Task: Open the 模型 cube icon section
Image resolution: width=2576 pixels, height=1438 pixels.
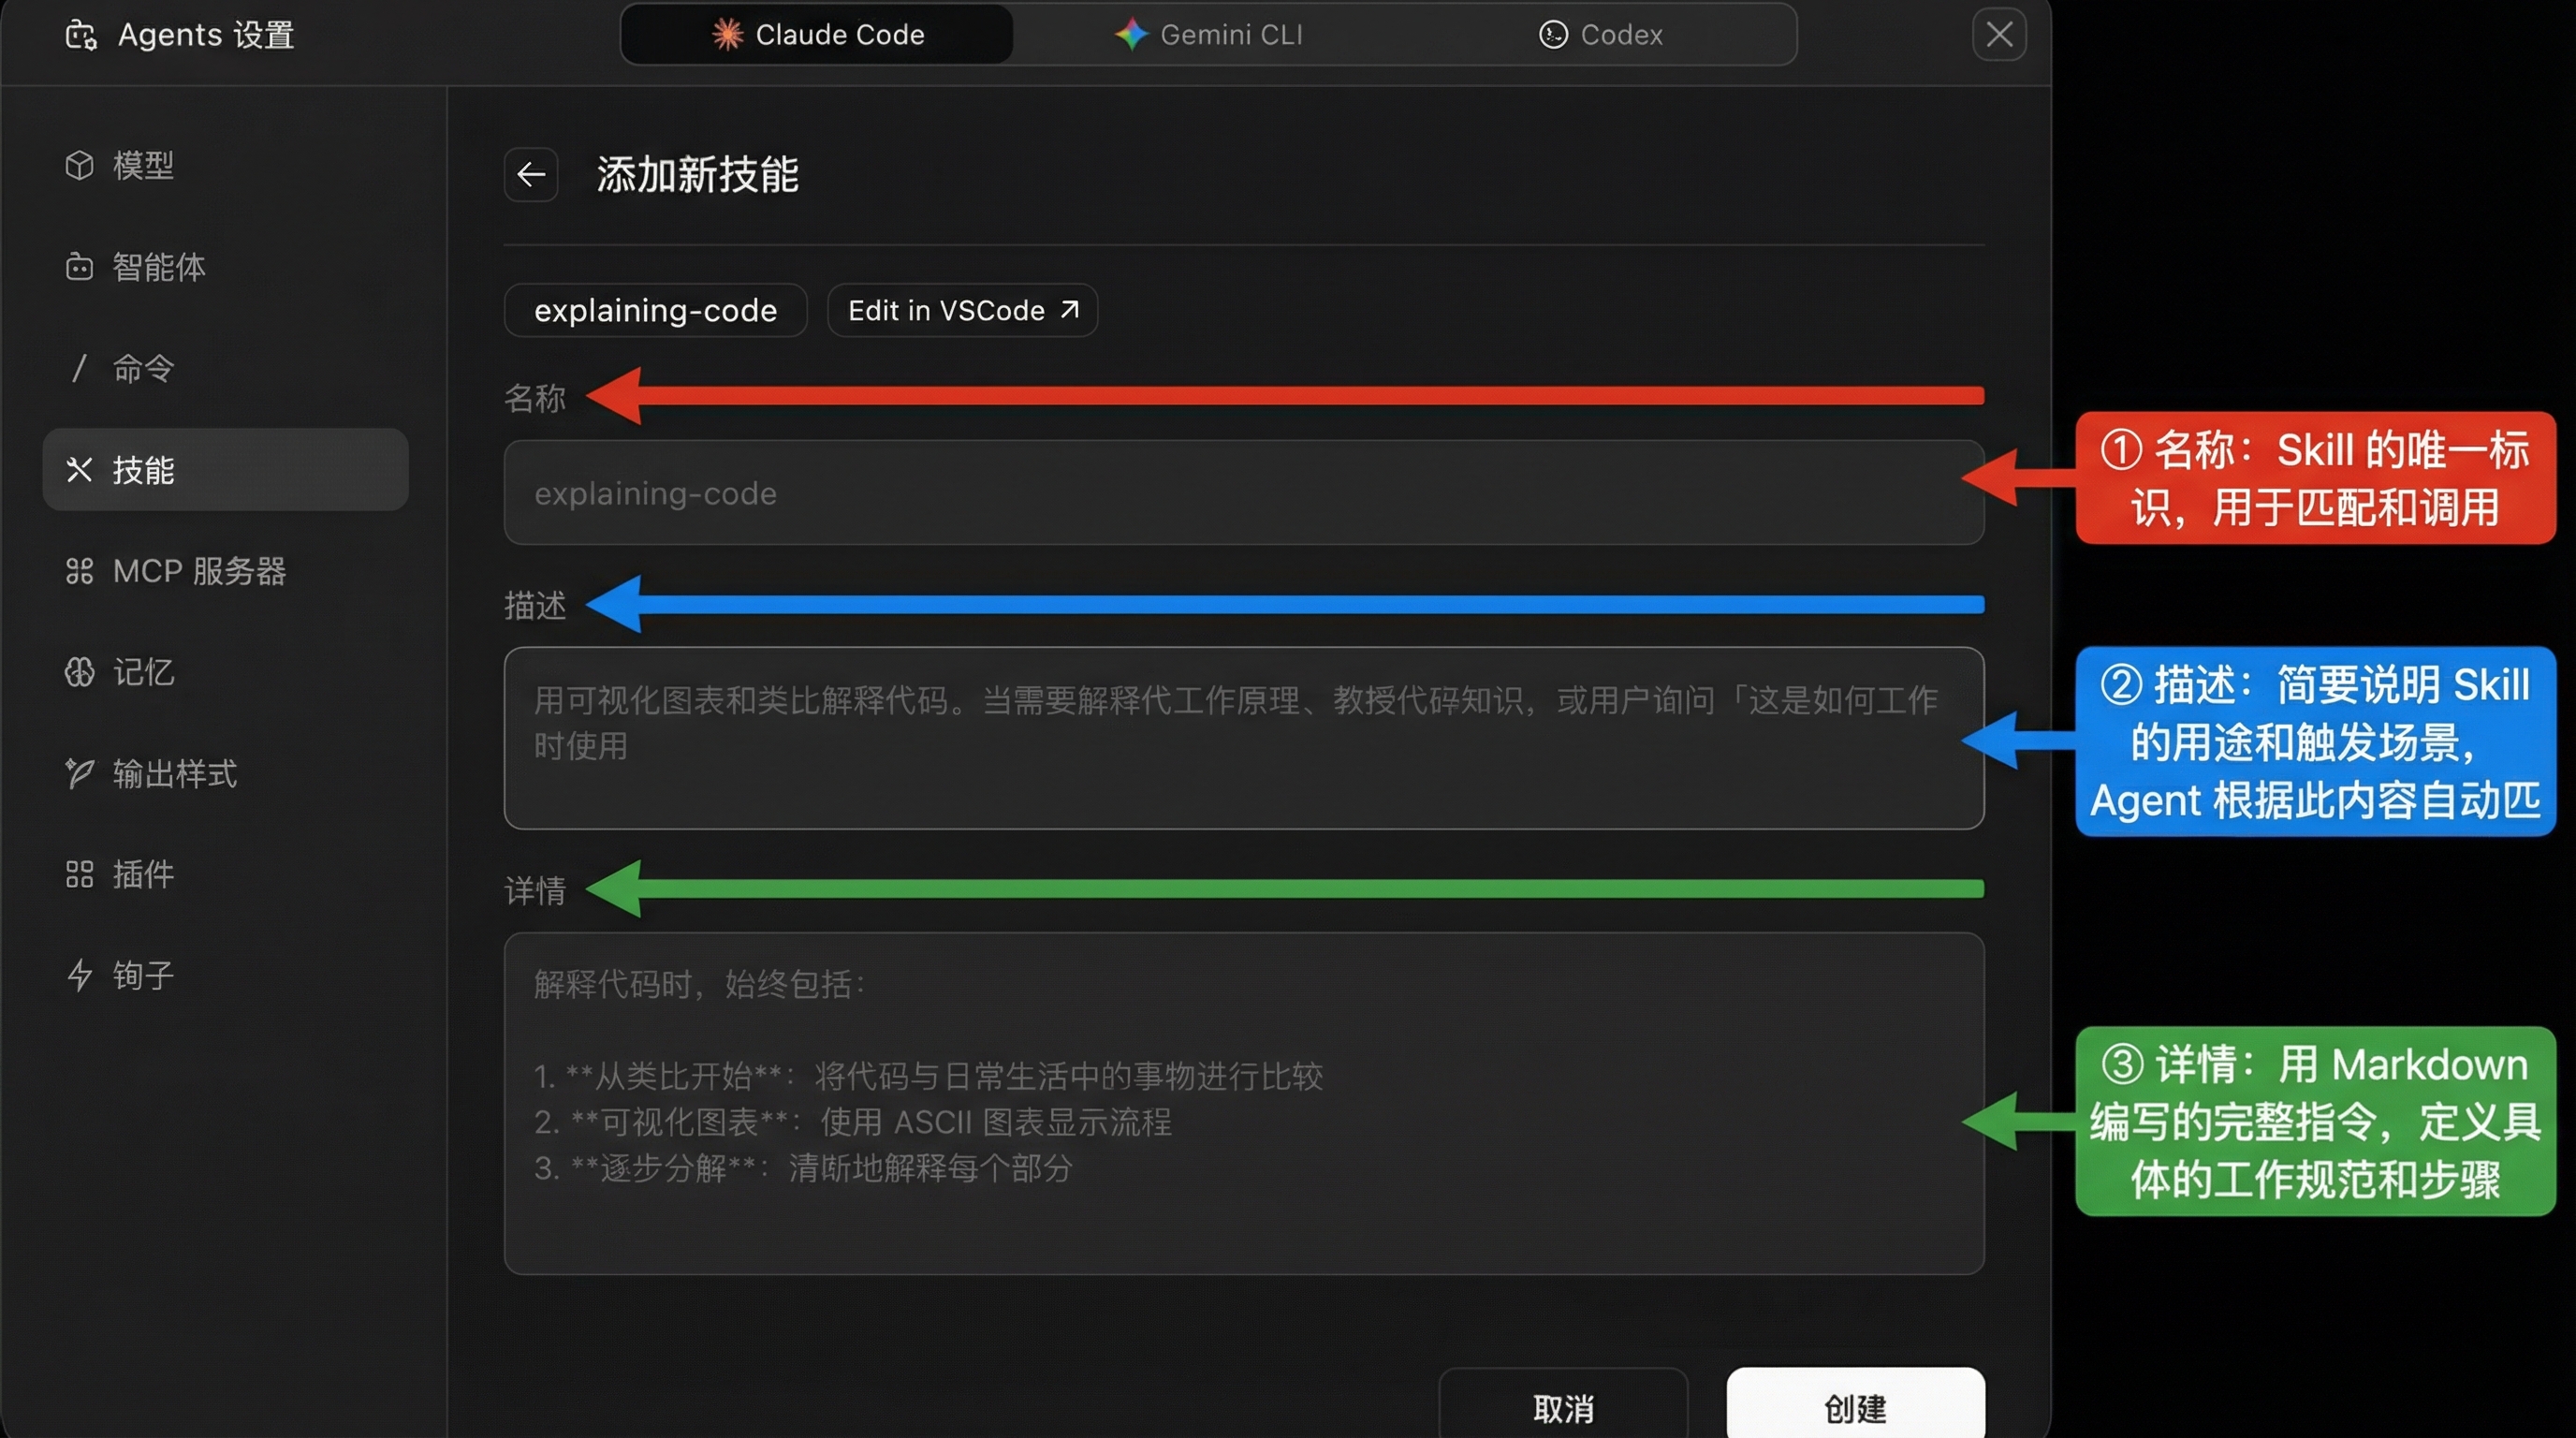Action: [79, 165]
